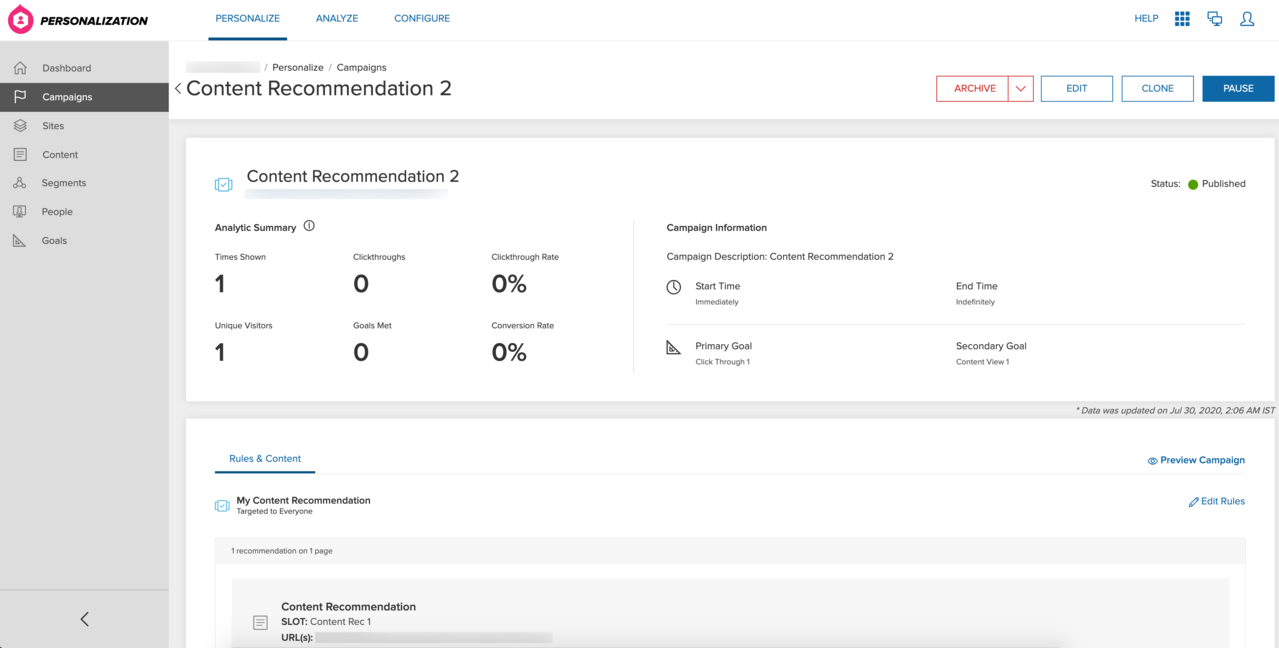Image resolution: width=1279 pixels, height=648 pixels.
Task: Click the user profile icon
Action: click(x=1247, y=17)
